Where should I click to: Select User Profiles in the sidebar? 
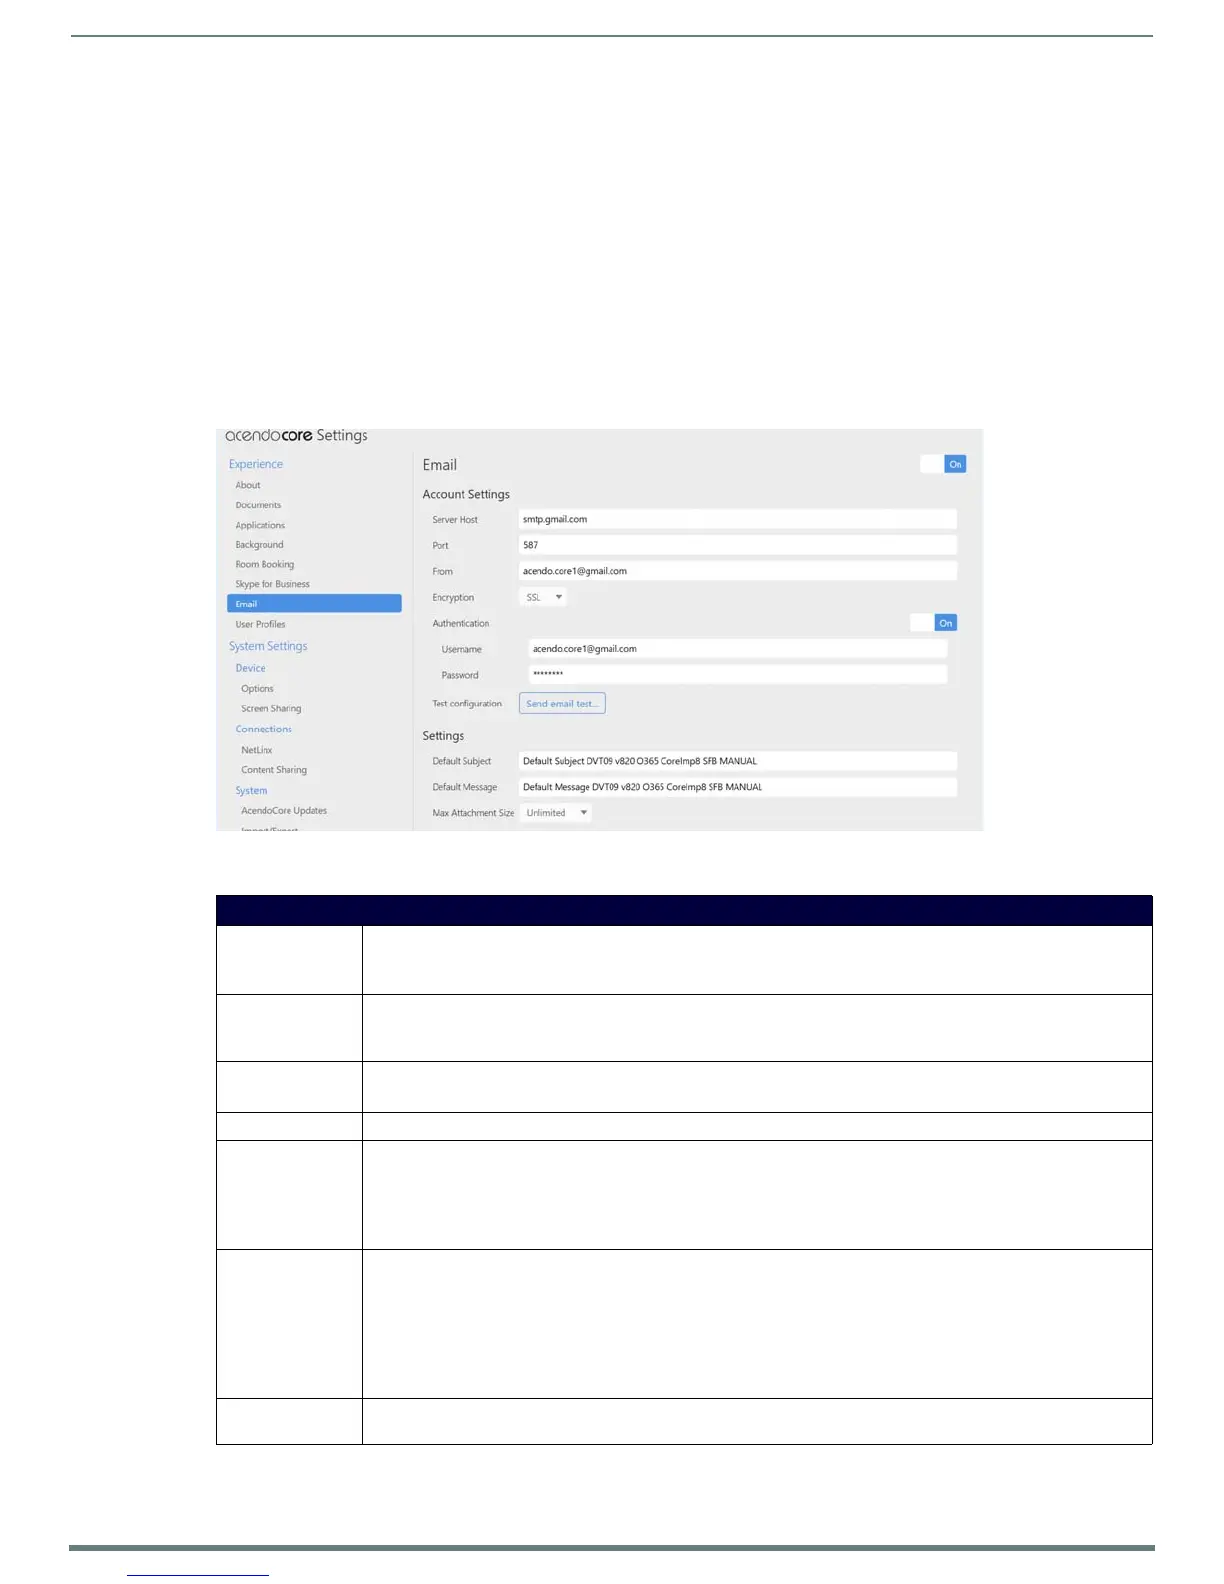point(260,624)
